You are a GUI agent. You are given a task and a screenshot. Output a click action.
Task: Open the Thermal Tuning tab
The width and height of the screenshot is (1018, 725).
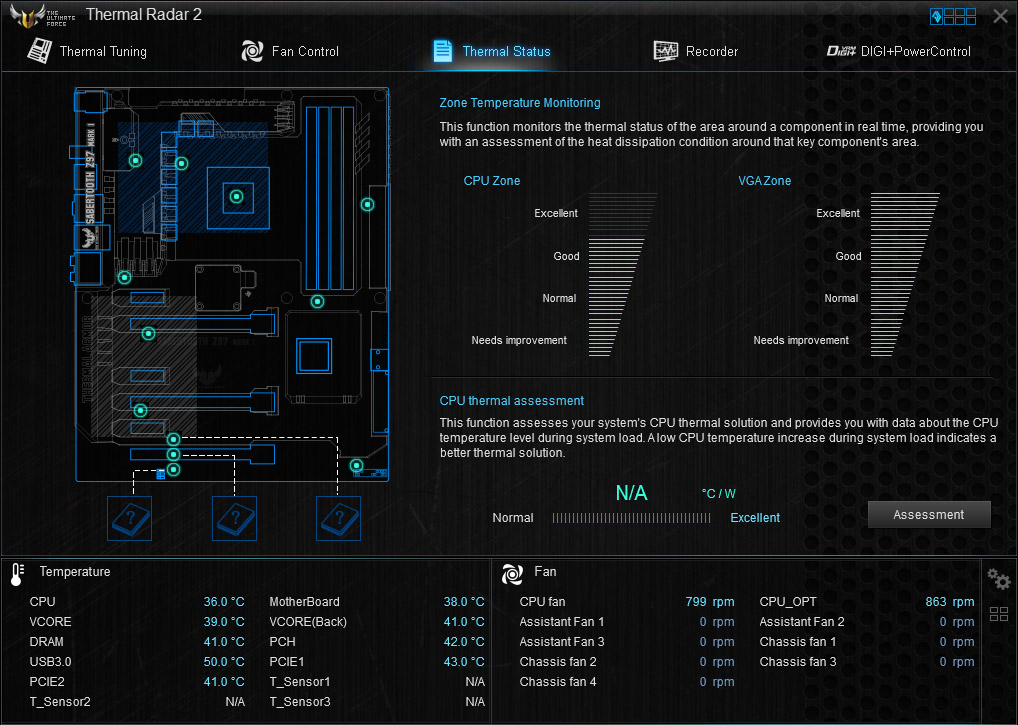tap(88, 51)
